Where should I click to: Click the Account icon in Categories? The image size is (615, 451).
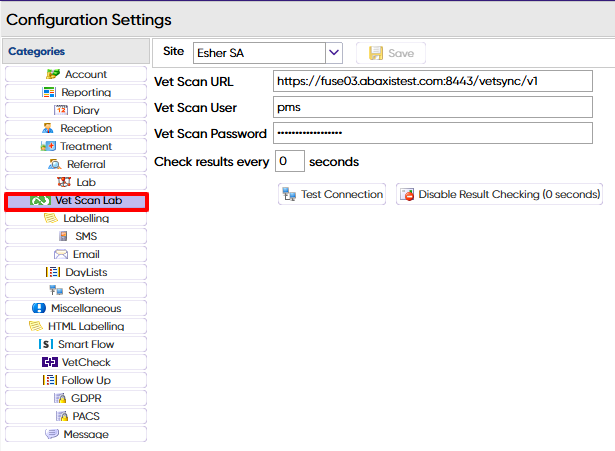click(x=53, y=74)
